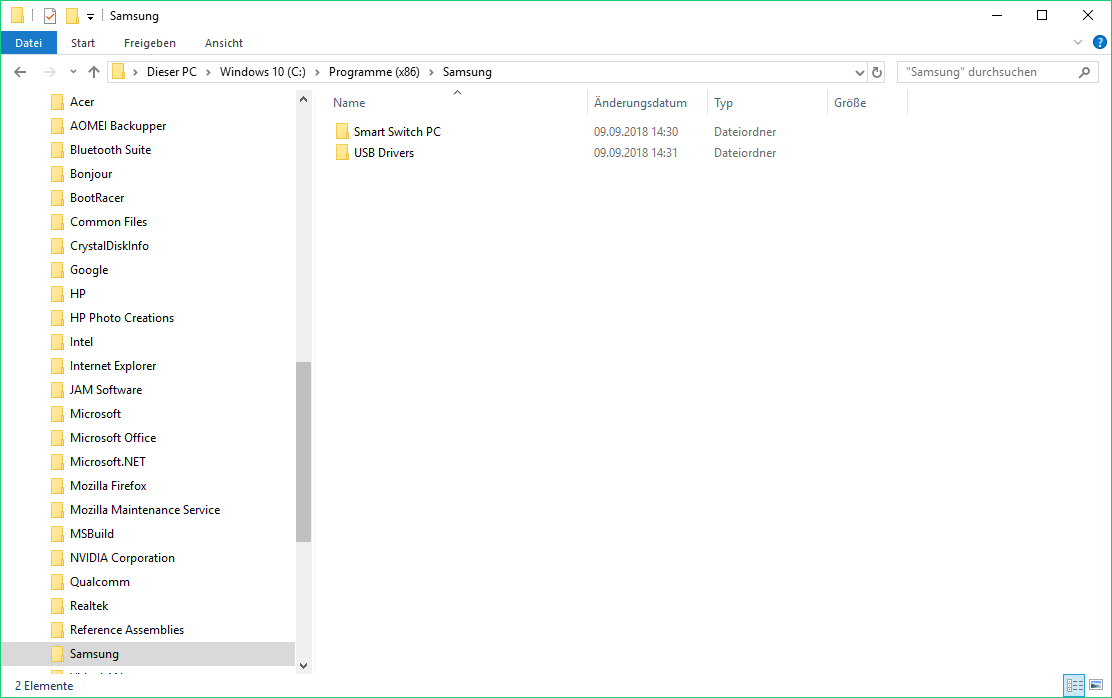Click the Microsoft Office folder icon
The height and width of the screenshot is (698, 1112).
57,438
